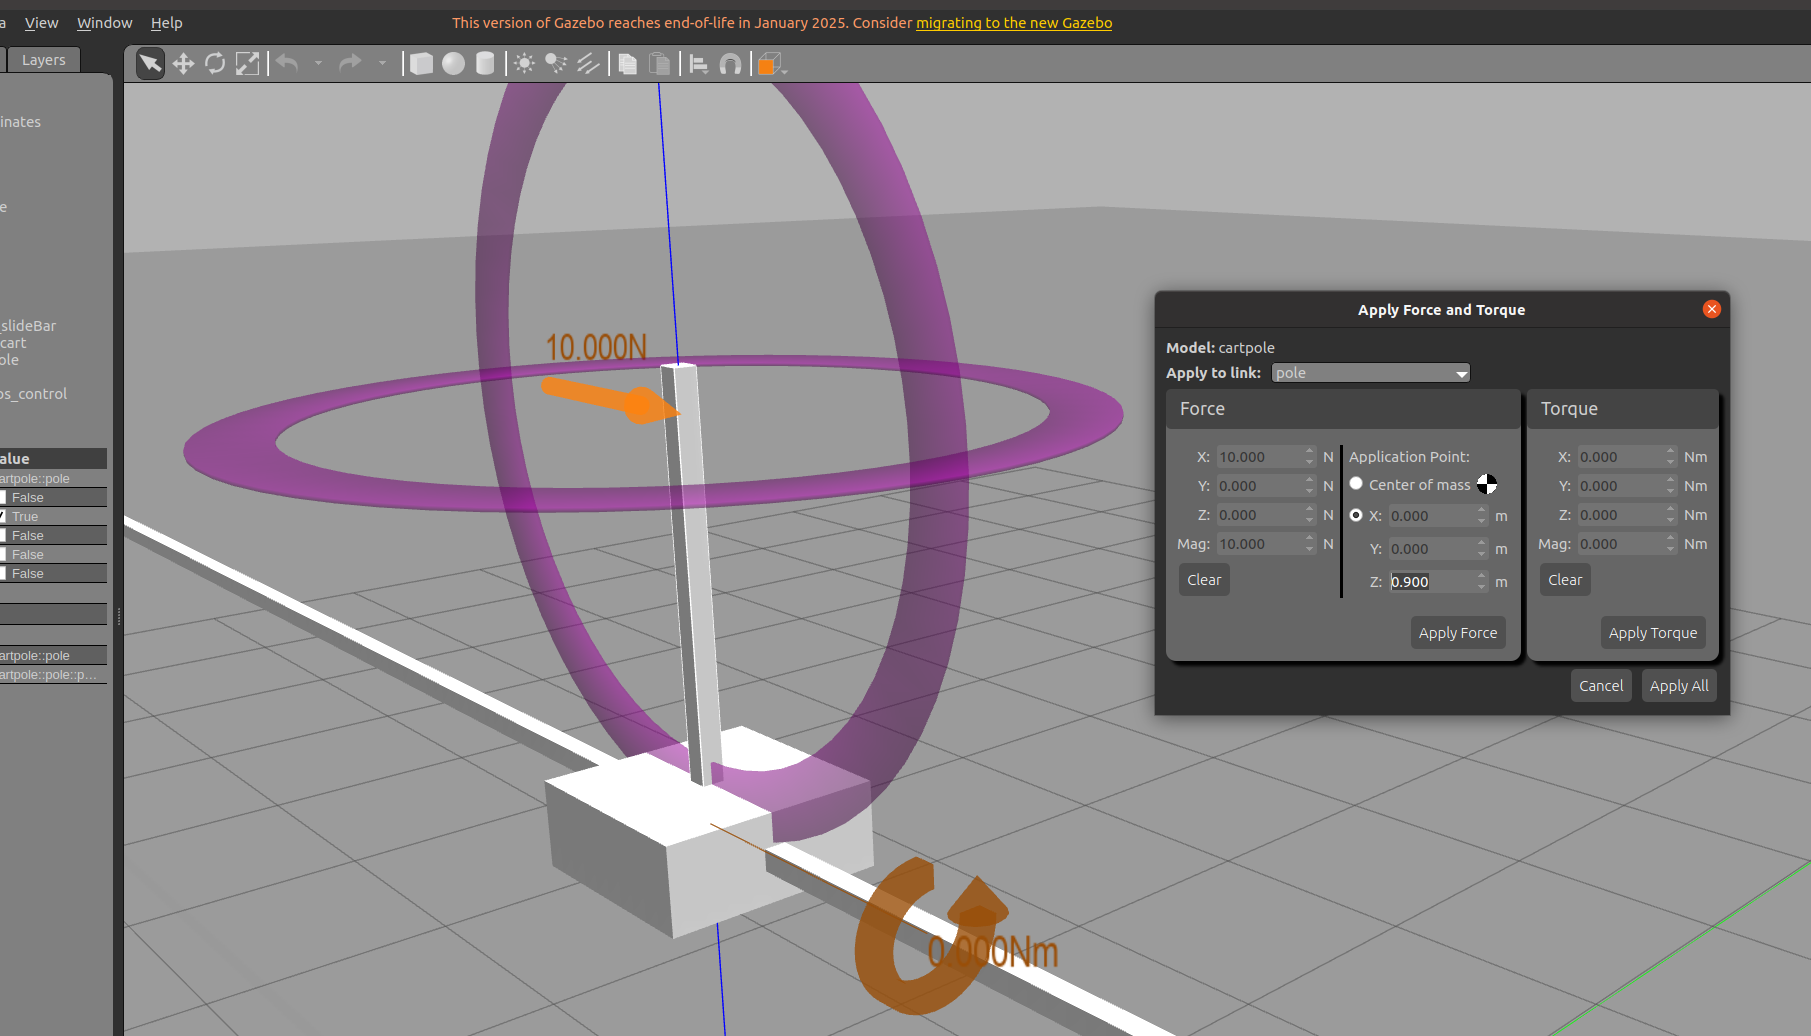Switch to the Layers tab
Screen dimensions: 1811x1036
pyautogui.click(x=44, y=60)
